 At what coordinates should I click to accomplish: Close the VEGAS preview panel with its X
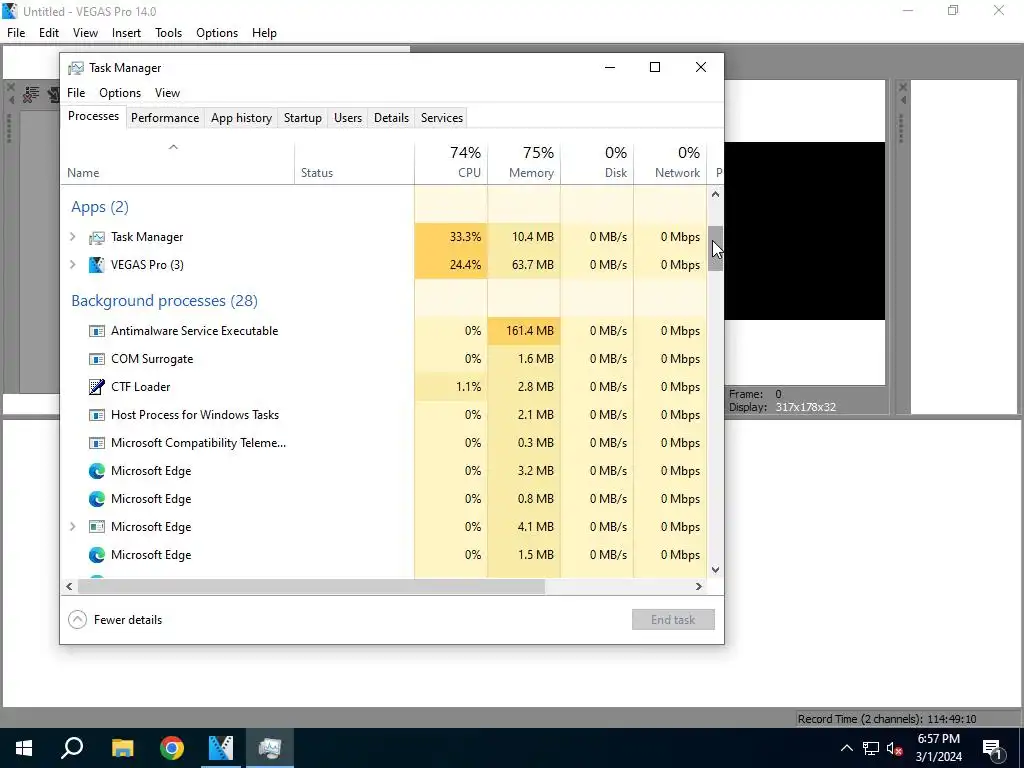(x=903, y=87)
